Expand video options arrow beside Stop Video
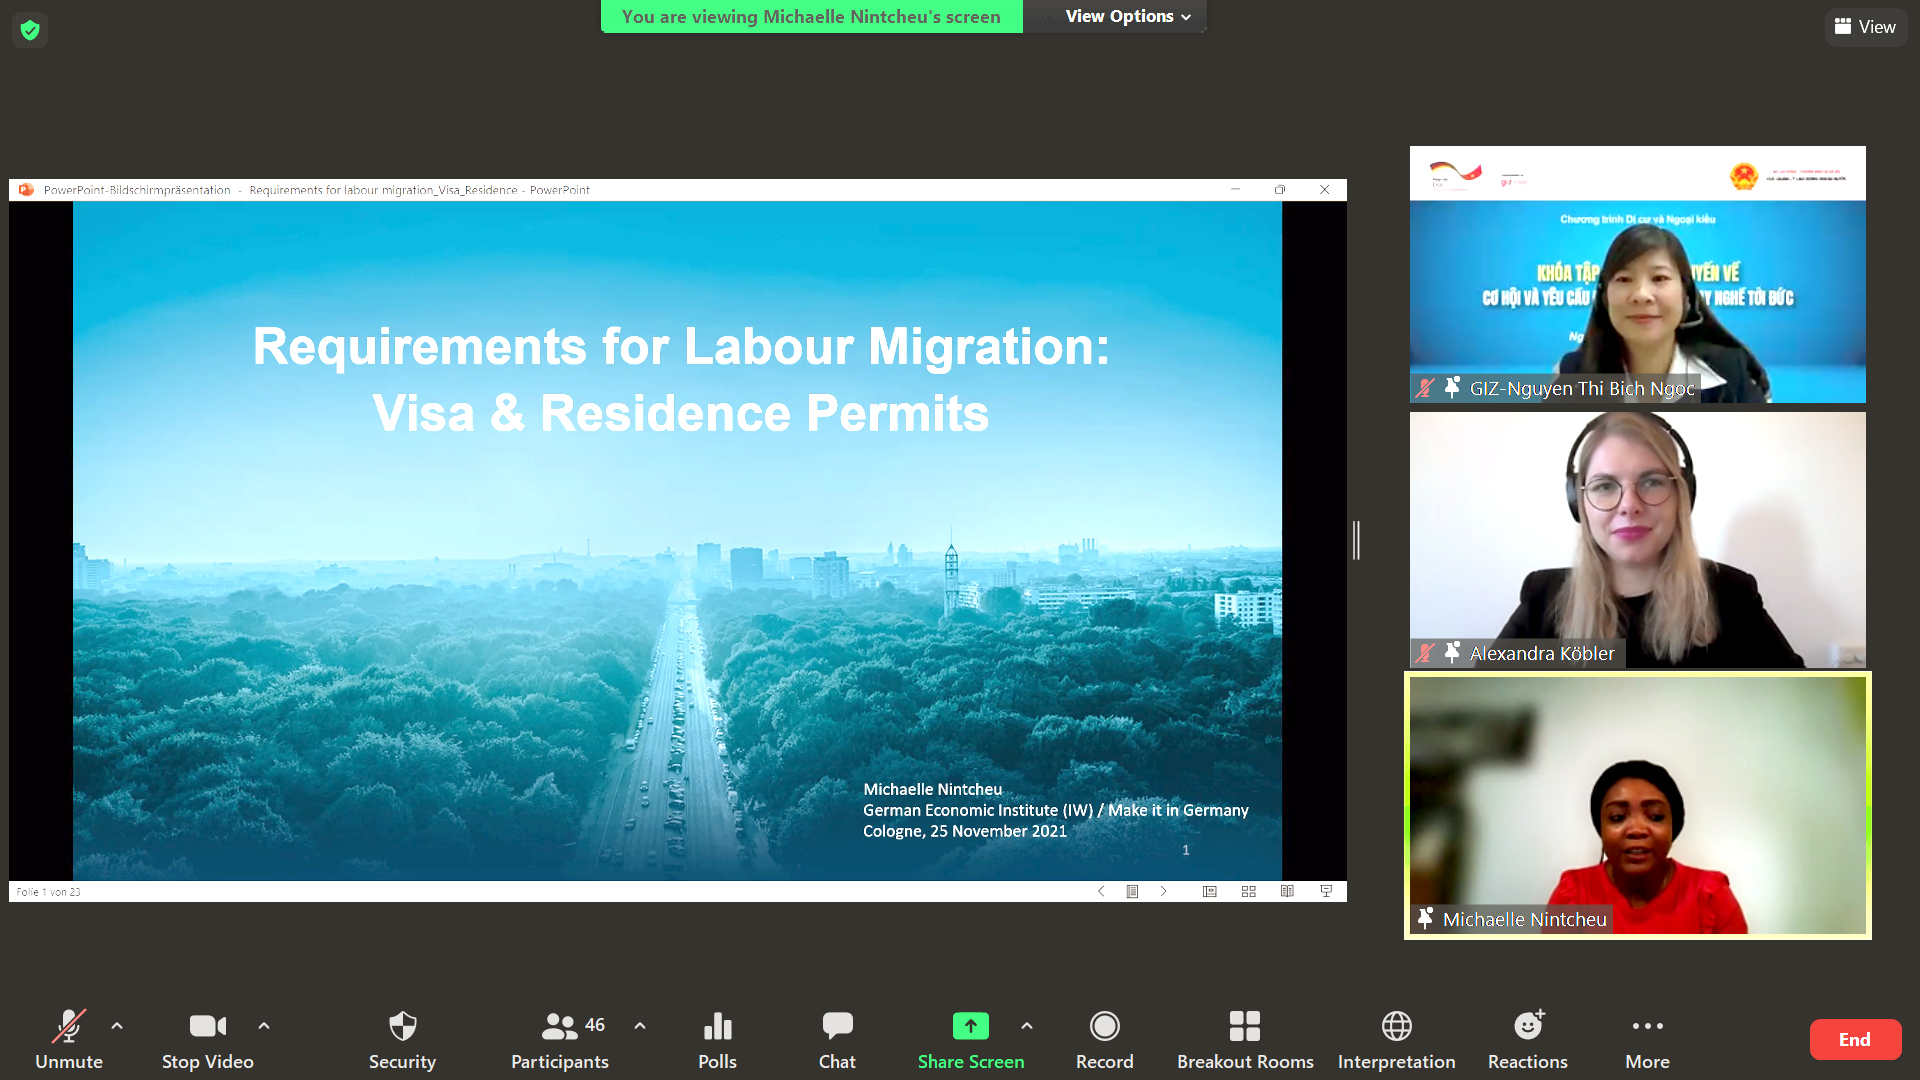This screenshot has width=1920, height=1080. point(264,1026)
